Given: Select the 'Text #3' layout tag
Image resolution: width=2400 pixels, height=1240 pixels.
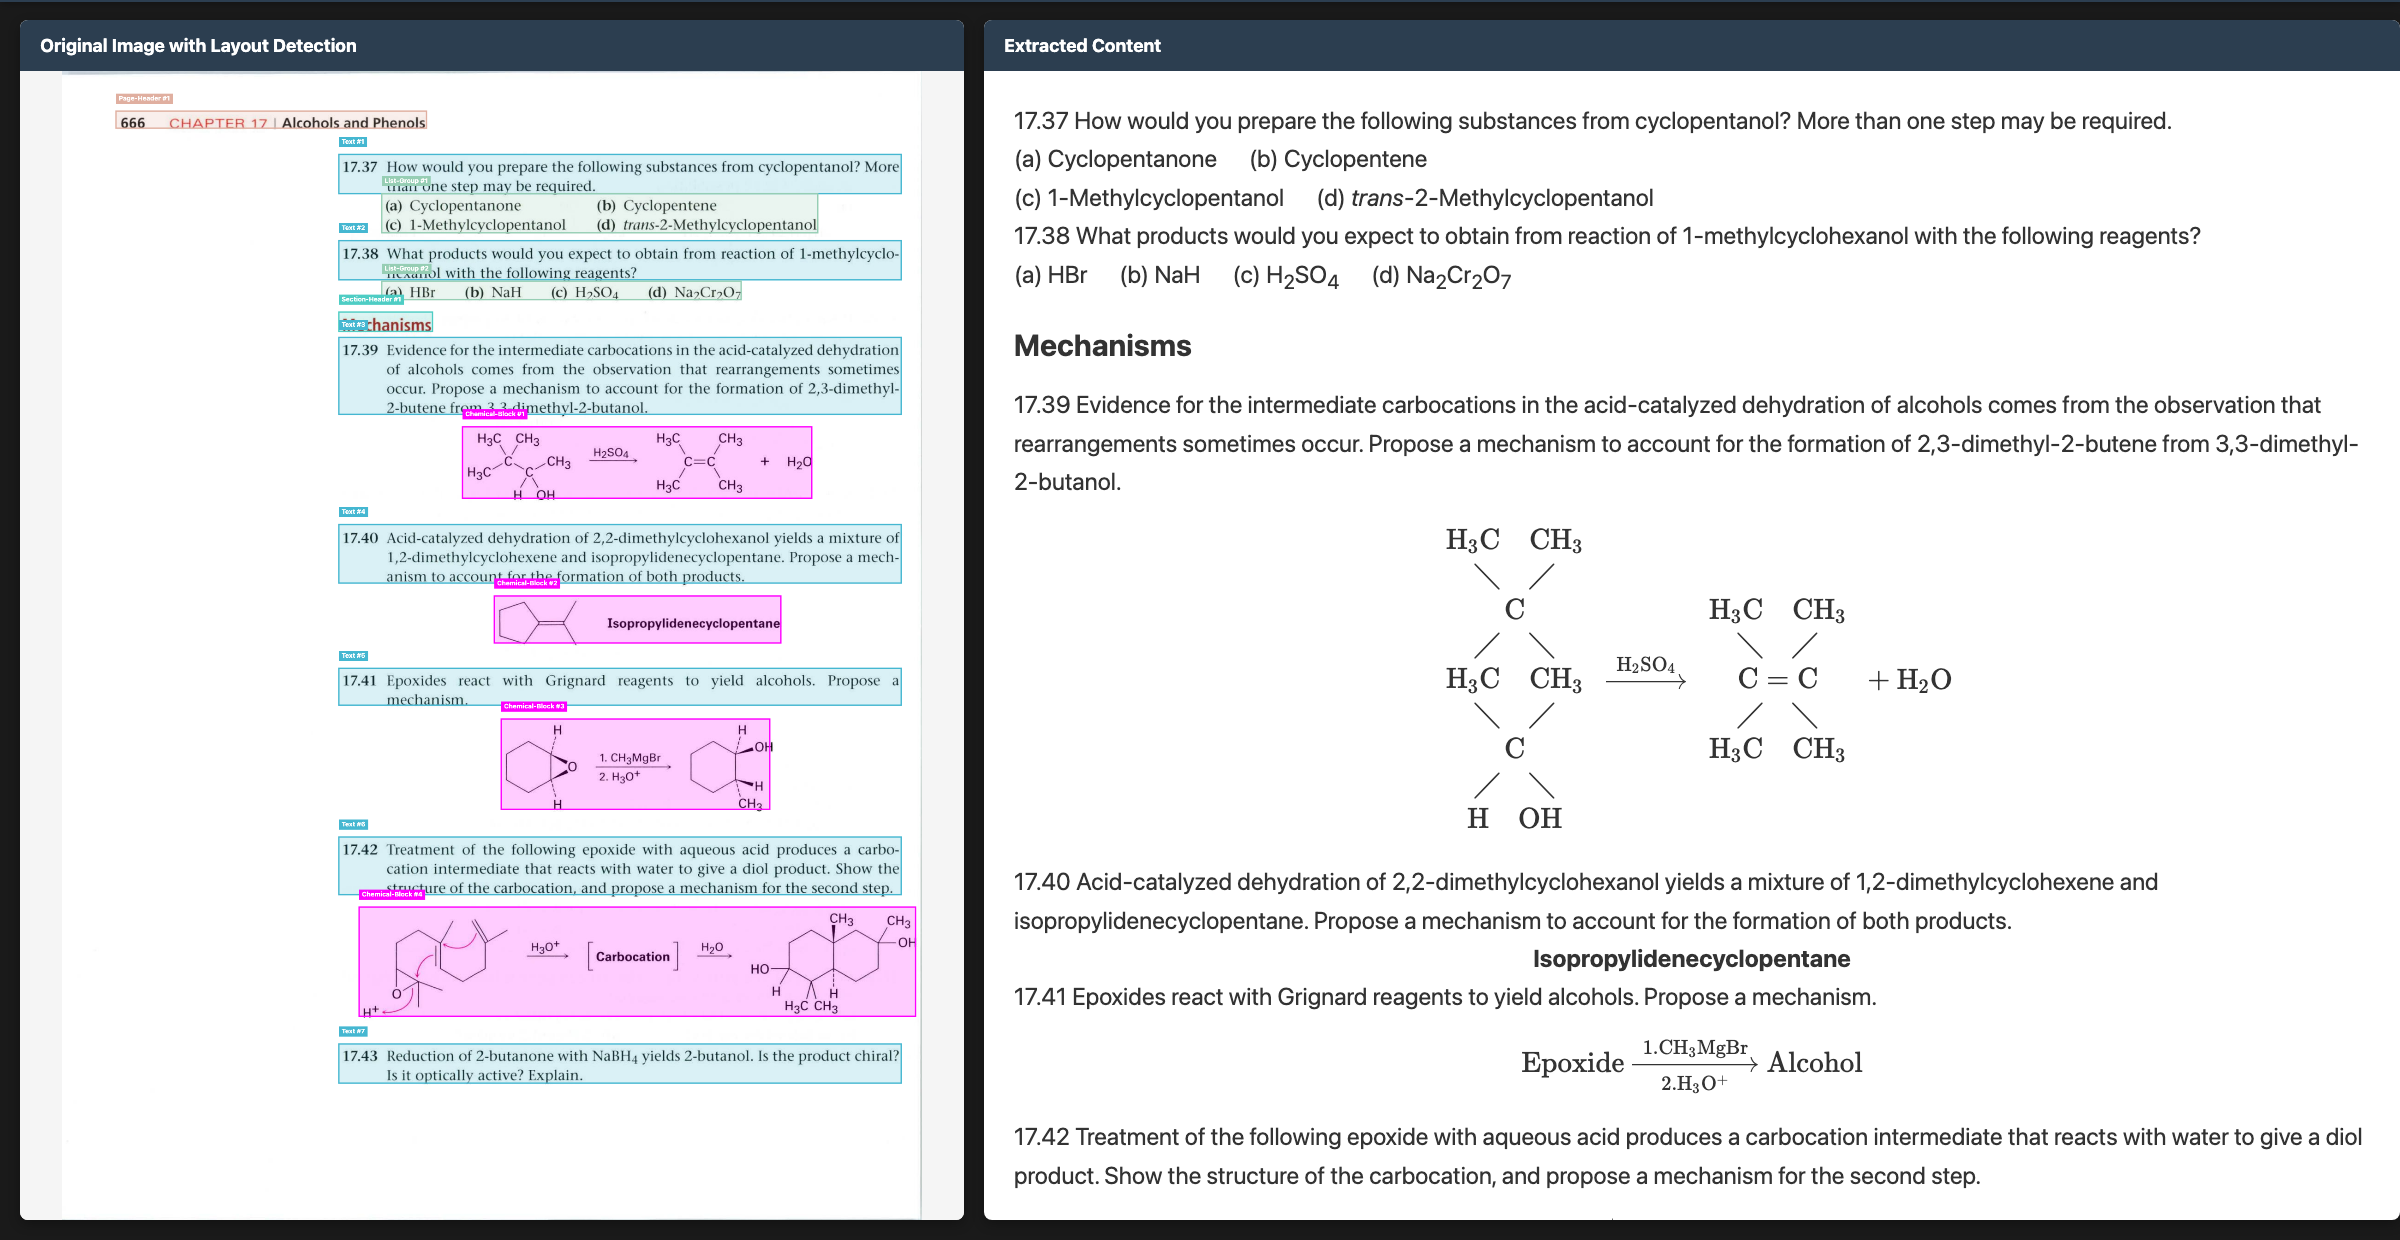Looking at the screenshot, I should [x=353, y=325].
